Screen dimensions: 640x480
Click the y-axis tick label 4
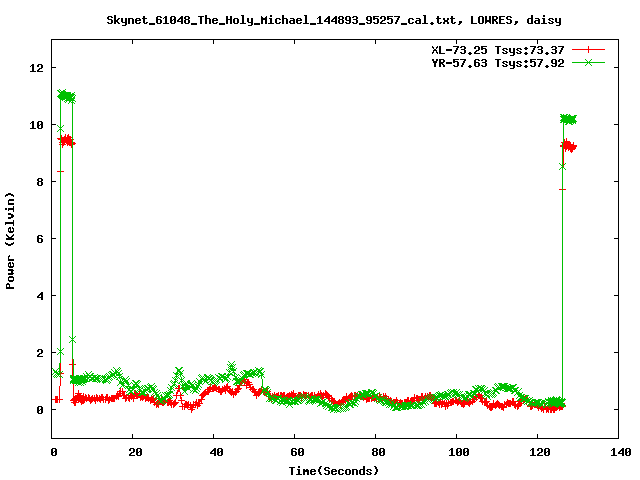40,296
